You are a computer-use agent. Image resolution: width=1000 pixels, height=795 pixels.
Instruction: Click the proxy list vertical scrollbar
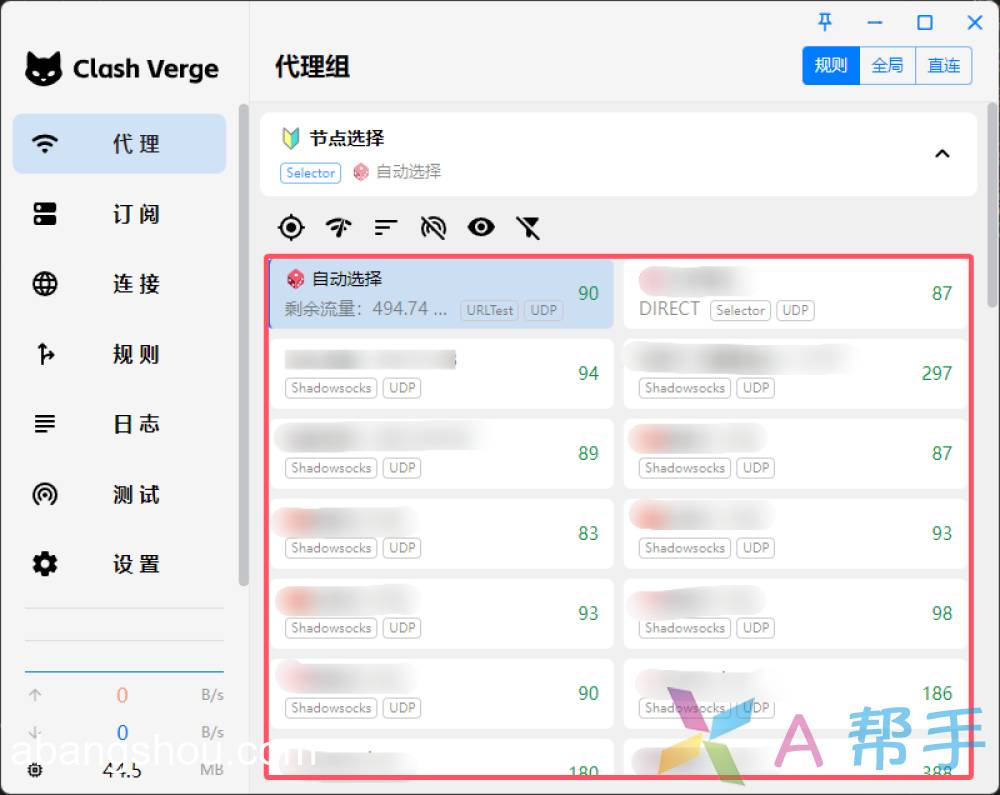991,200
